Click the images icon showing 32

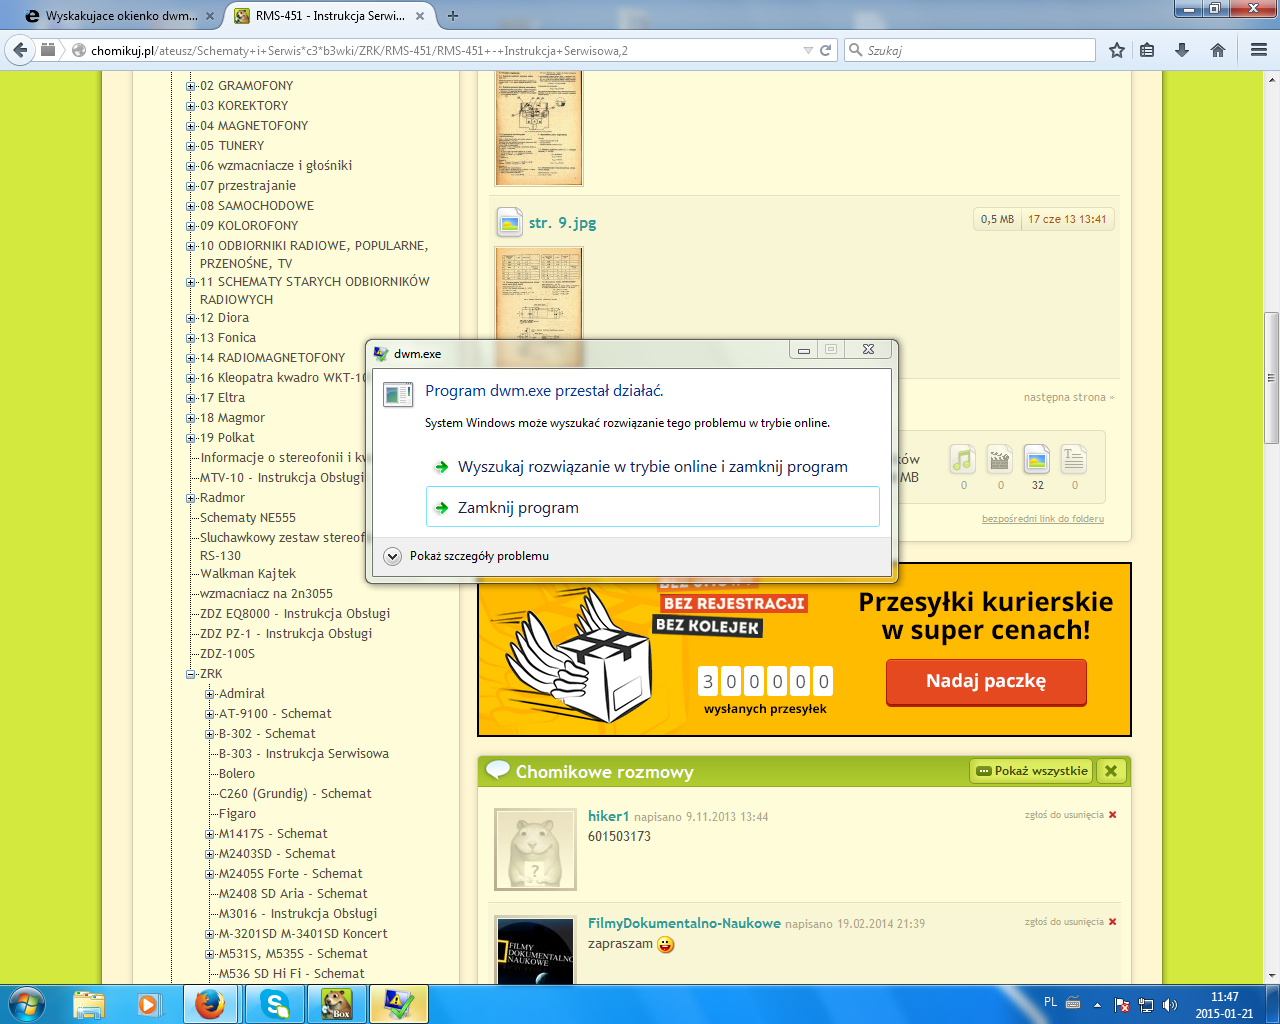1037,460
